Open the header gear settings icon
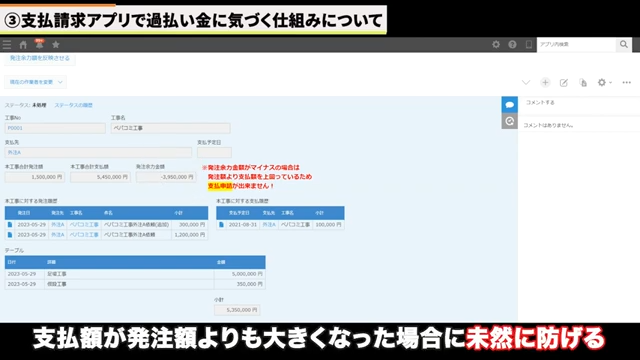Screen dimensions: 640x360 496,44
